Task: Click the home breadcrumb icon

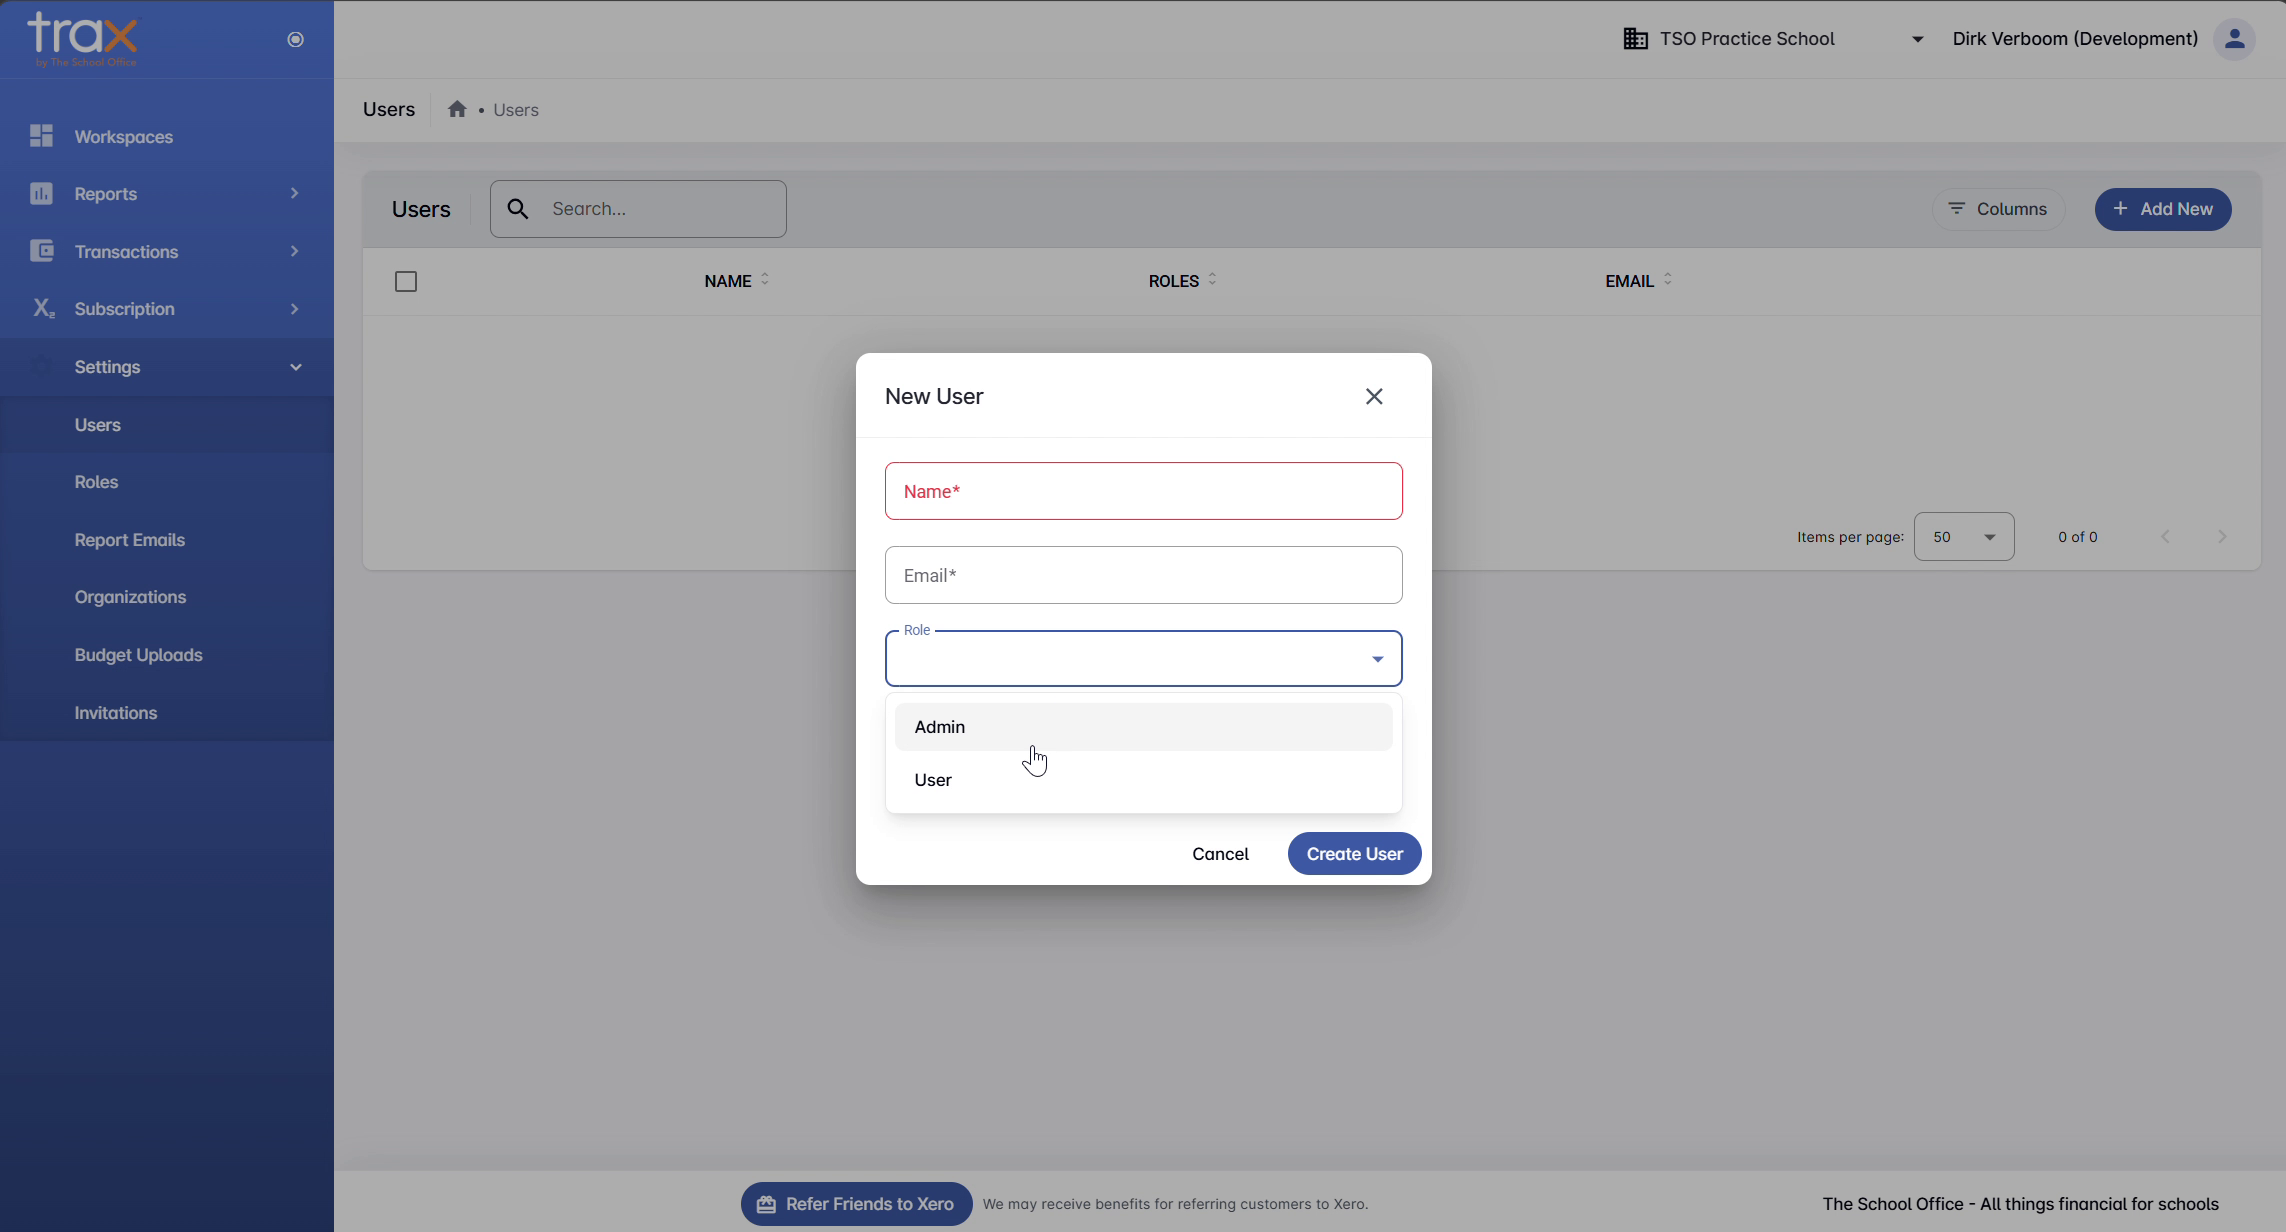Action: click(x=457, y=109)
